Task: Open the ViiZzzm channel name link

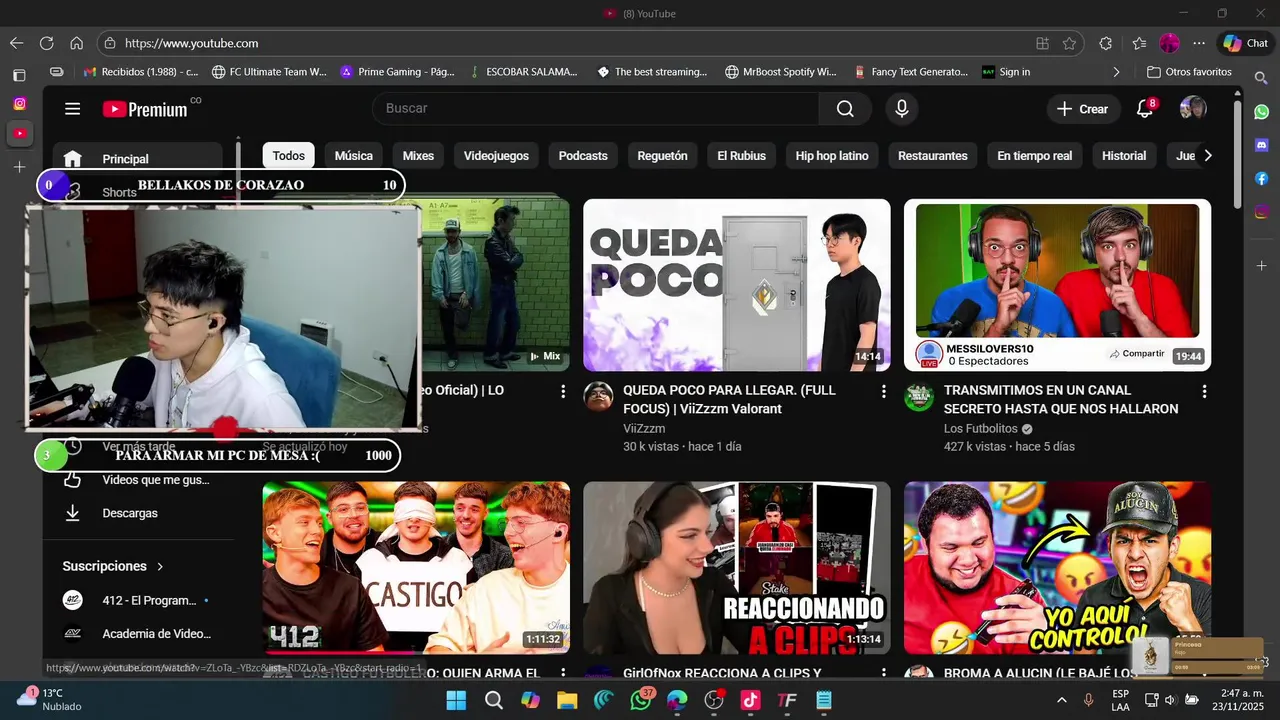Action: 644,428
